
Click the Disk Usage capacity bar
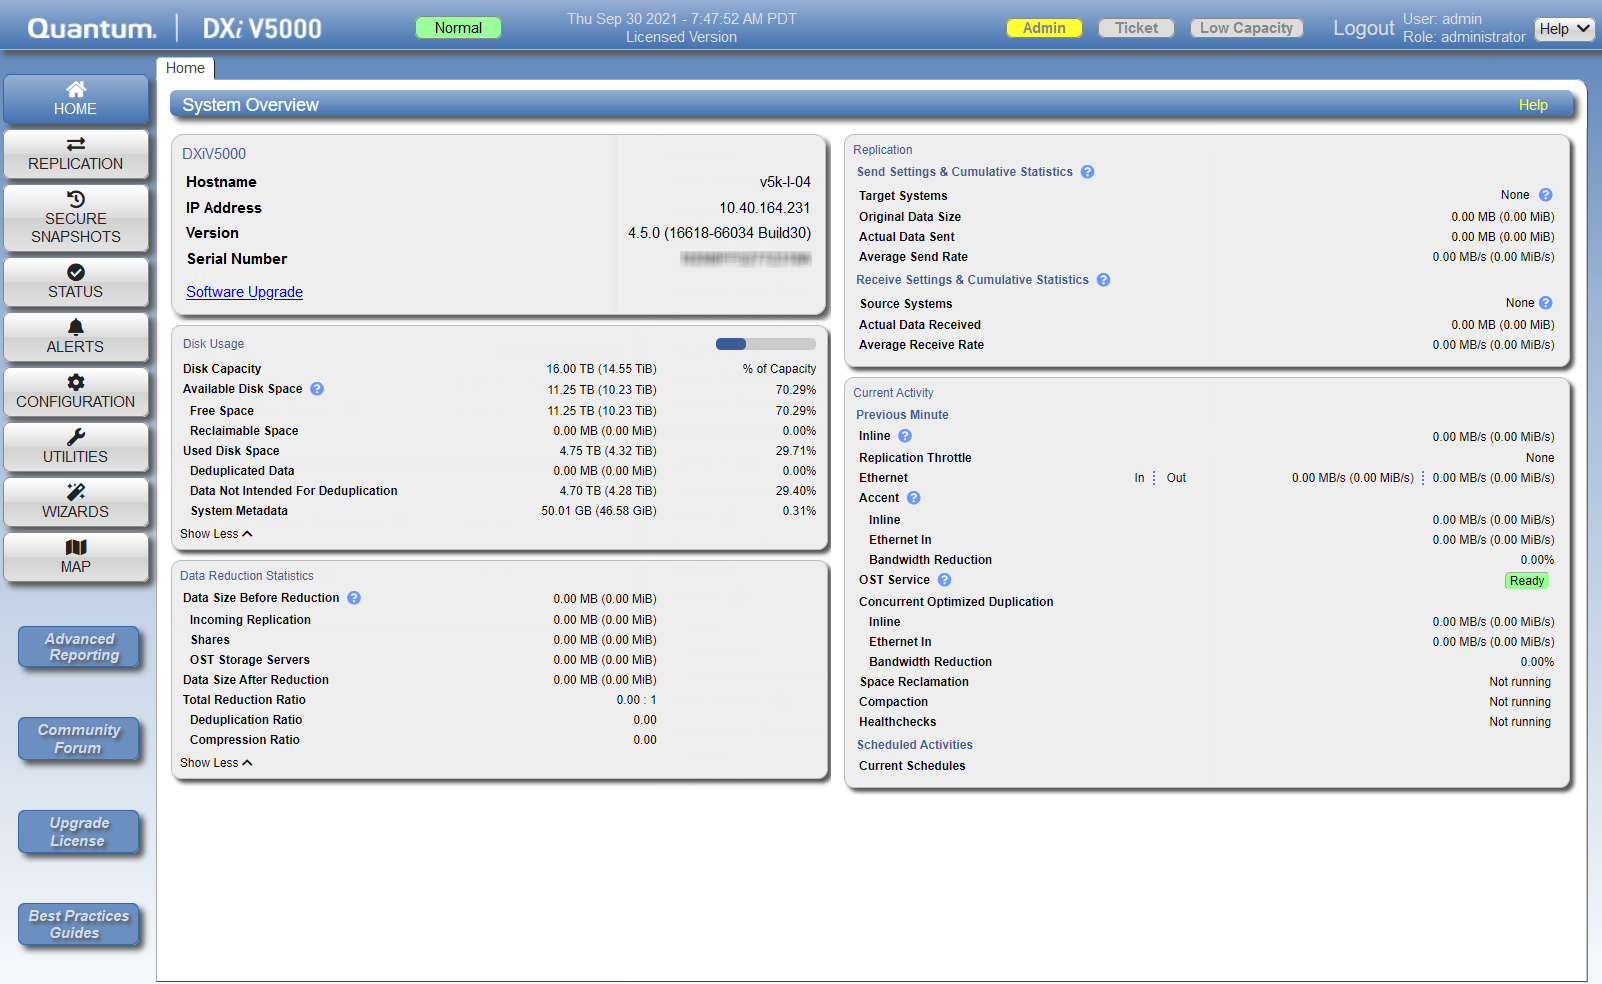tap(765, 344)
